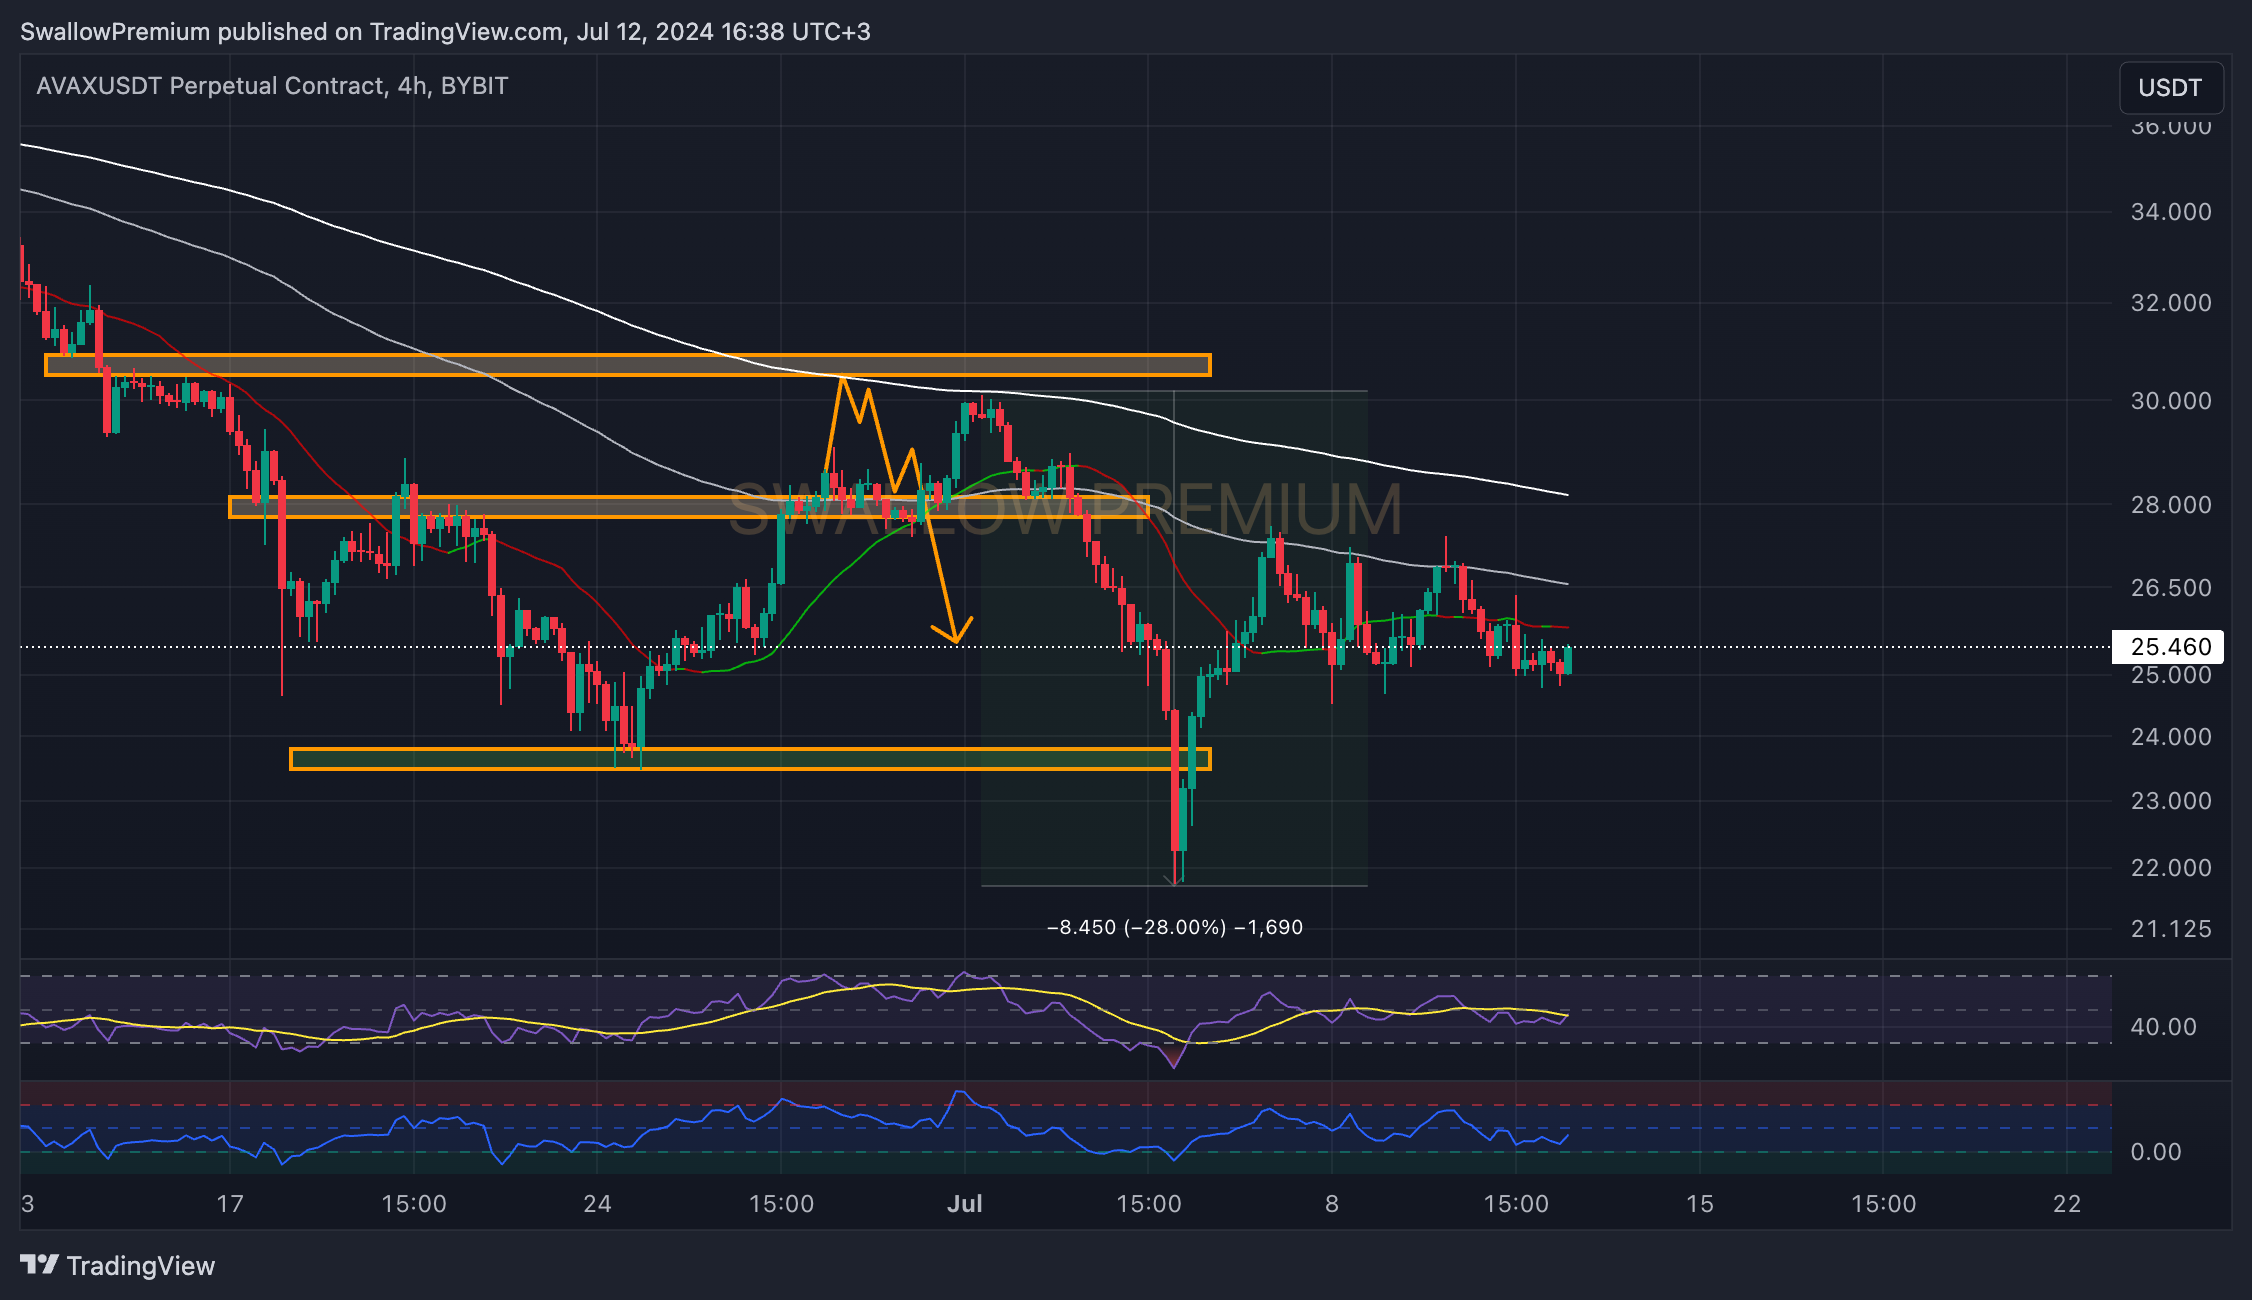Viewport: 2252px width, 1300px height.
Task: Click the 26.500 price axis label
Action: (2171, 588)
